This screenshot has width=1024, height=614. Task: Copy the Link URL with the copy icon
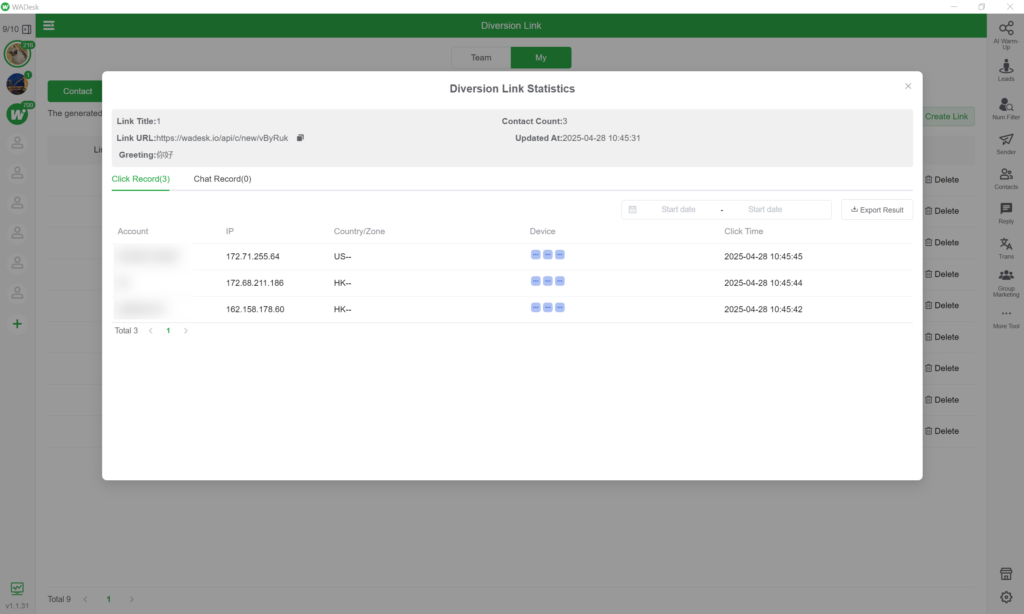[x=300, y=138]
